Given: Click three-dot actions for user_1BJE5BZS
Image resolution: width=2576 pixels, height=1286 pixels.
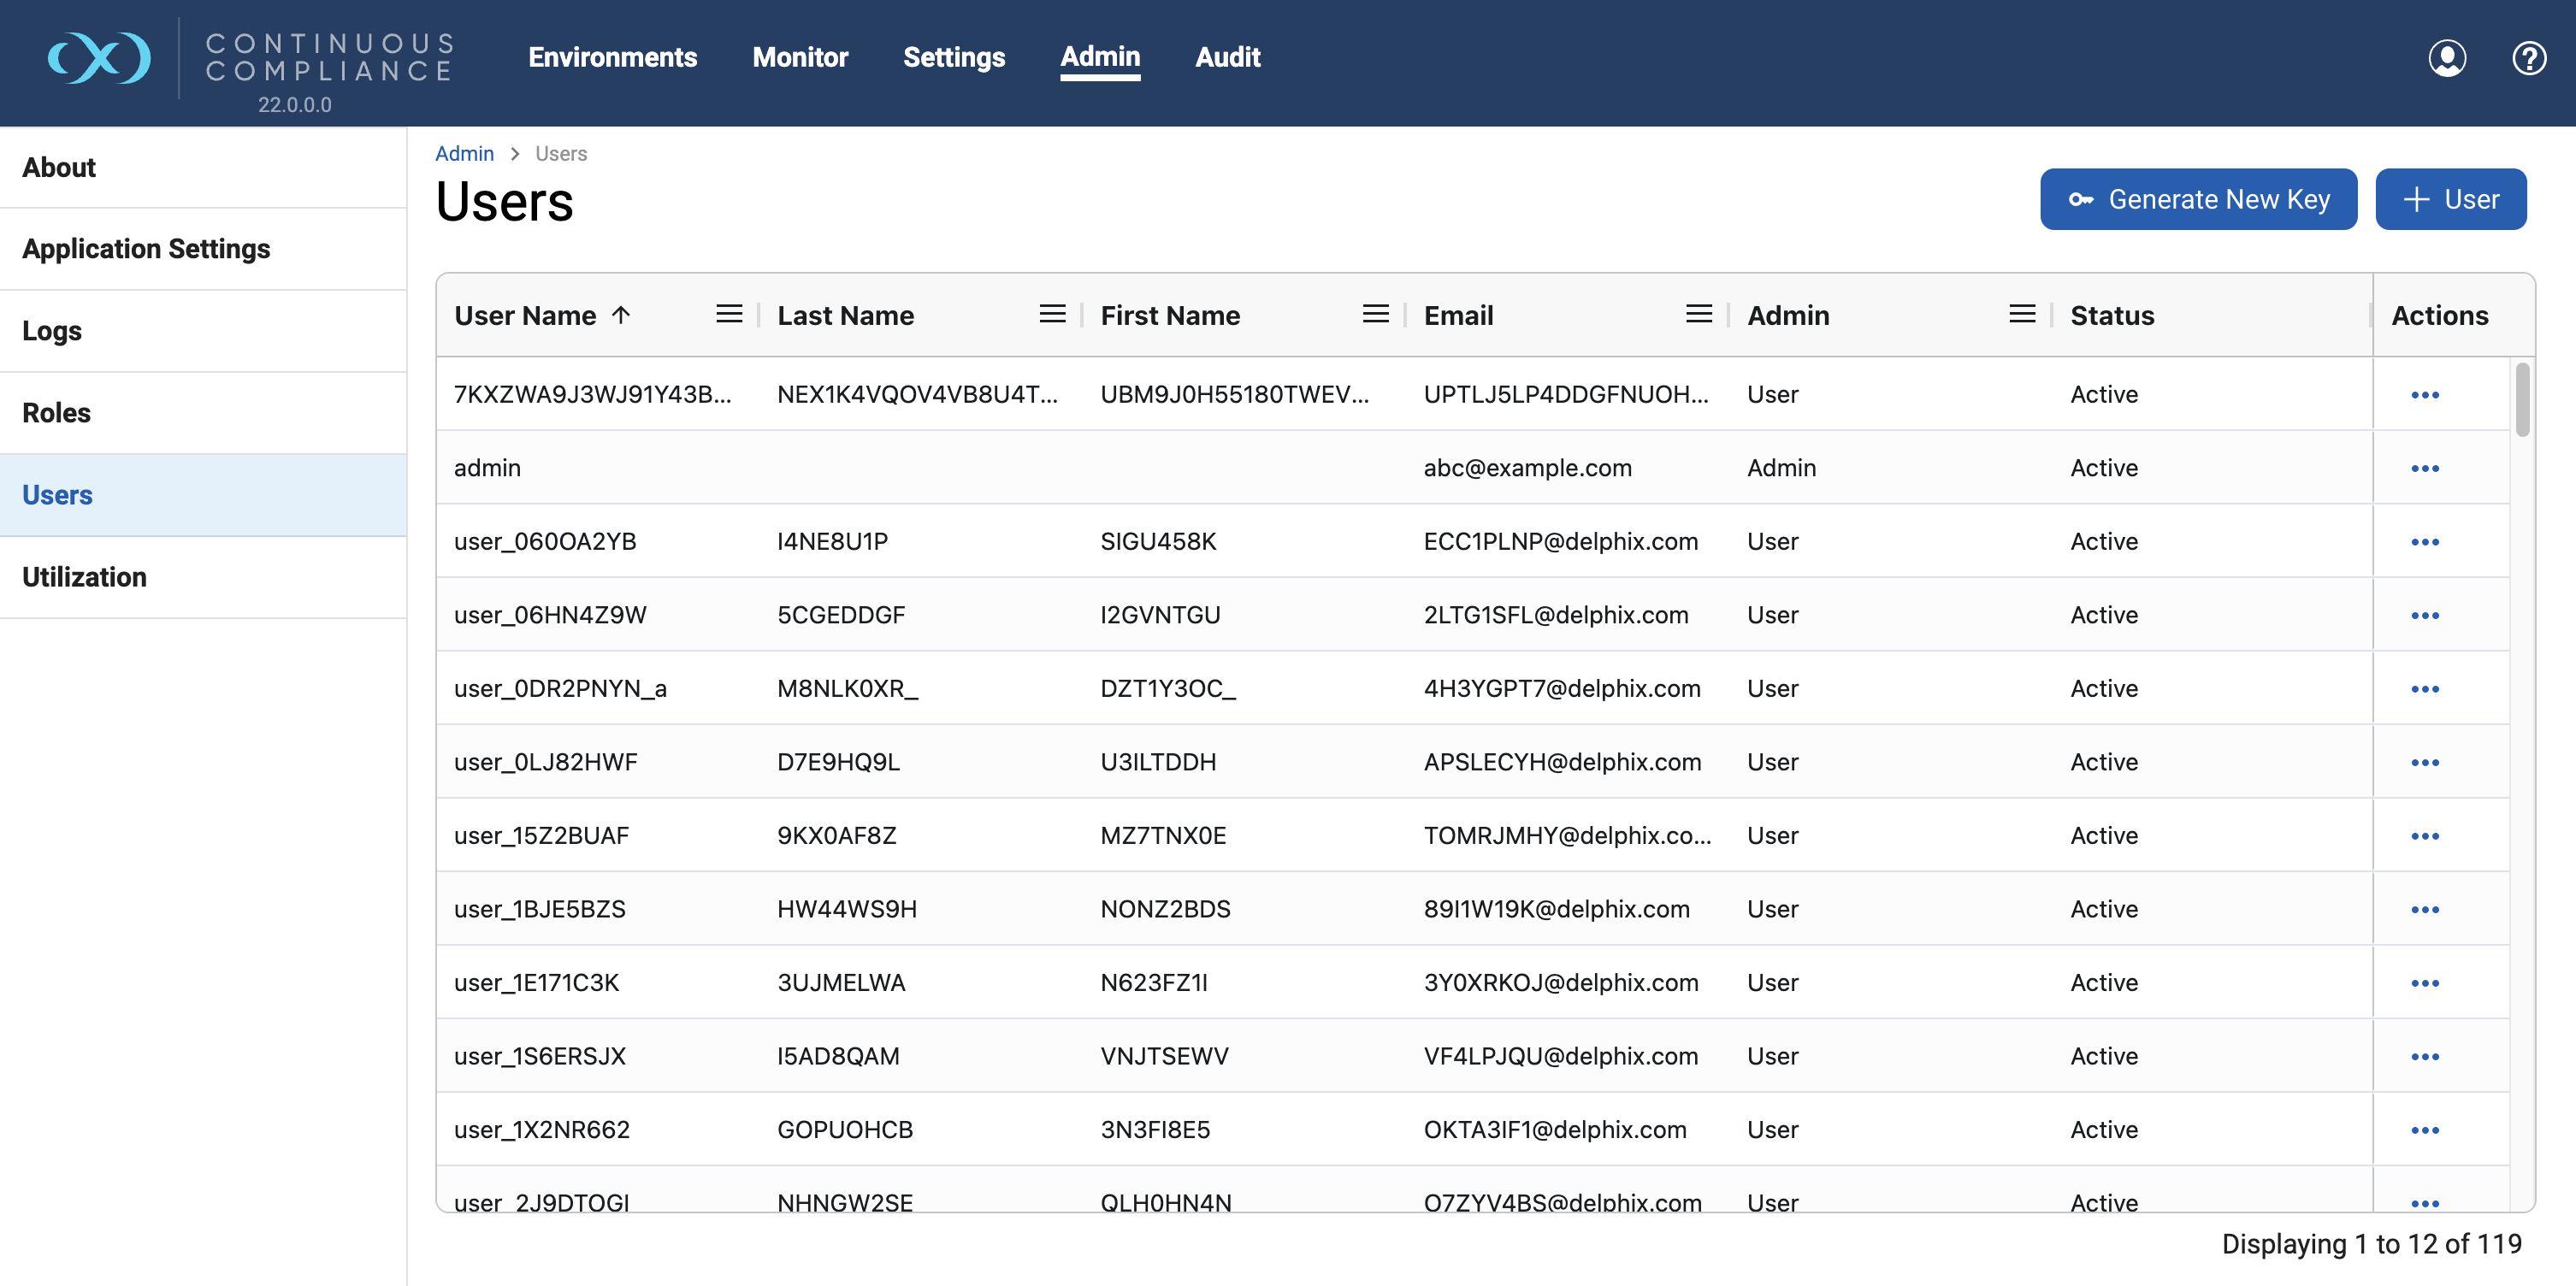Looking at the screenshot, I should pyautogui.click(x=2424, y=910).
